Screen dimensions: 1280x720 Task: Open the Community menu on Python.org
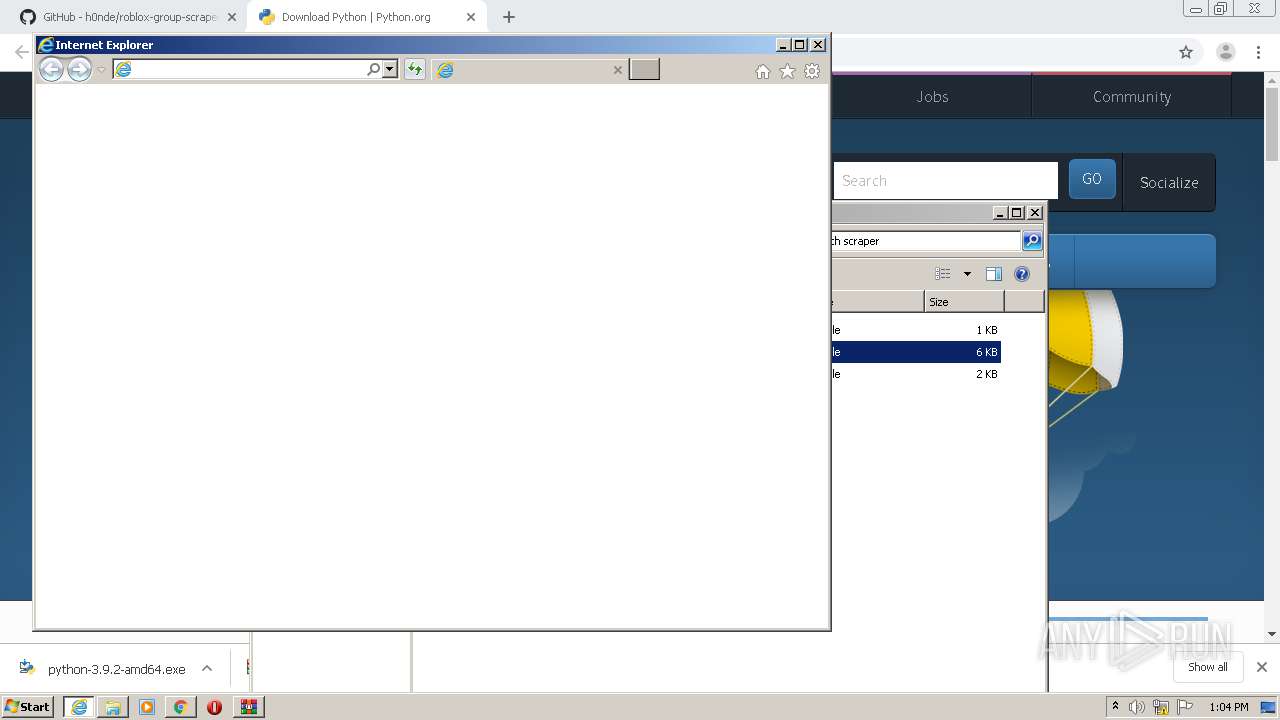(x=1132, y=96)
